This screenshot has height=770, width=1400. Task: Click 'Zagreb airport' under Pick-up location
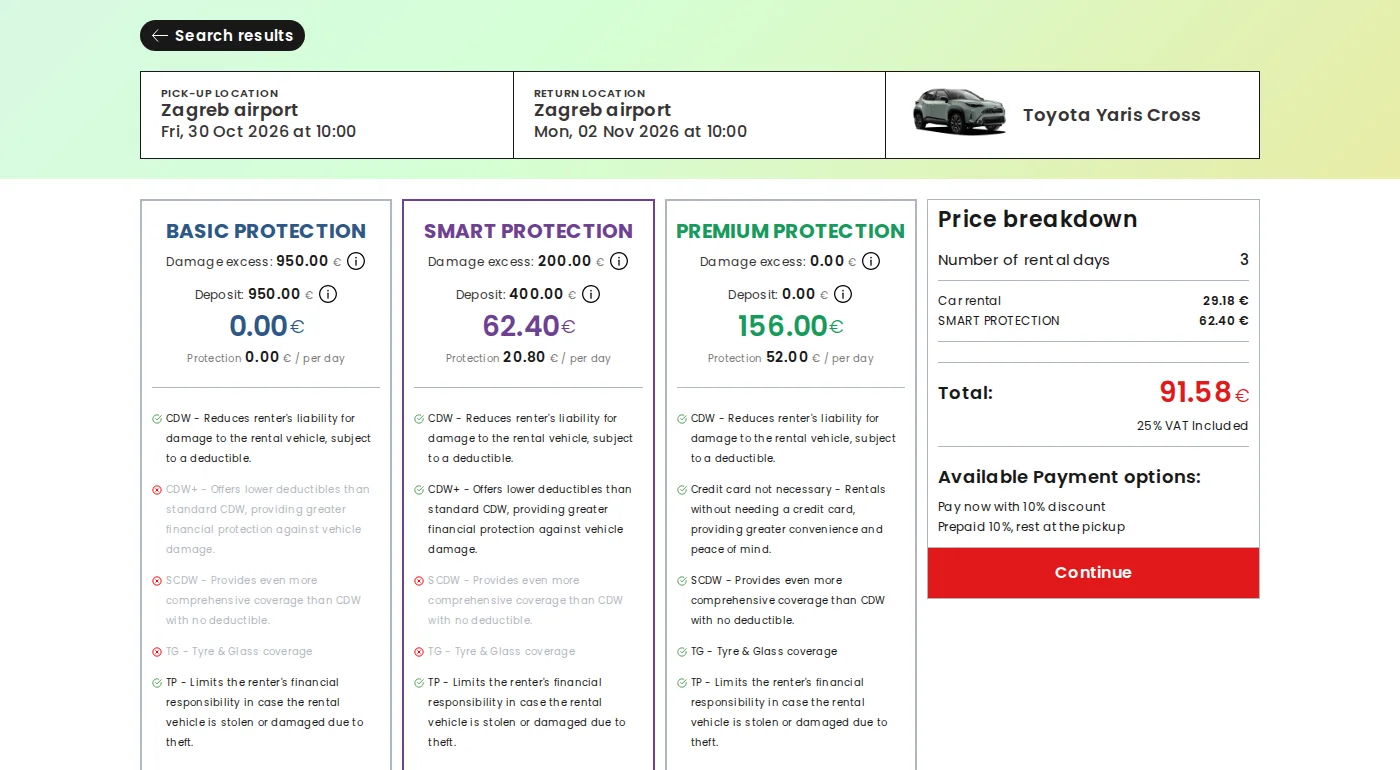(230, 110)
